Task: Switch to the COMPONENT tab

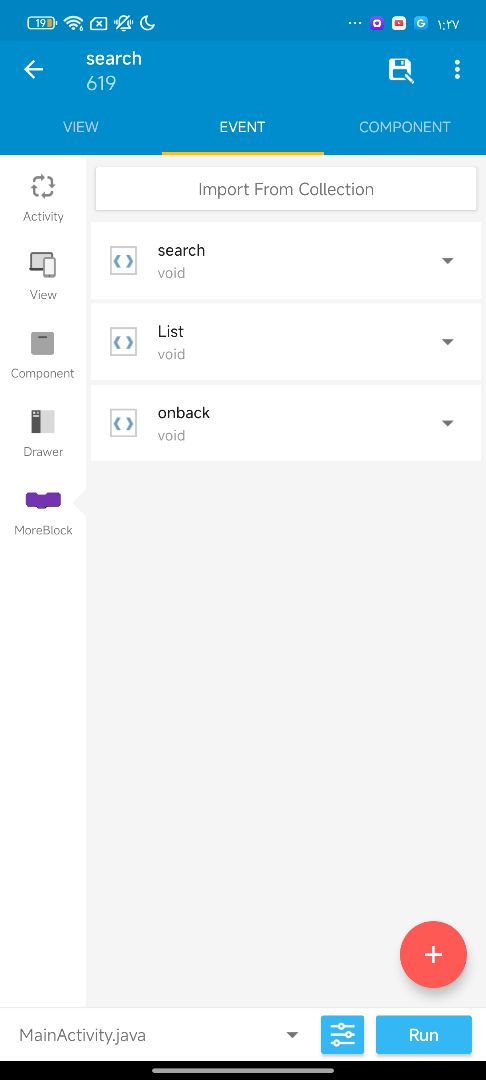Action: (405, 127)
